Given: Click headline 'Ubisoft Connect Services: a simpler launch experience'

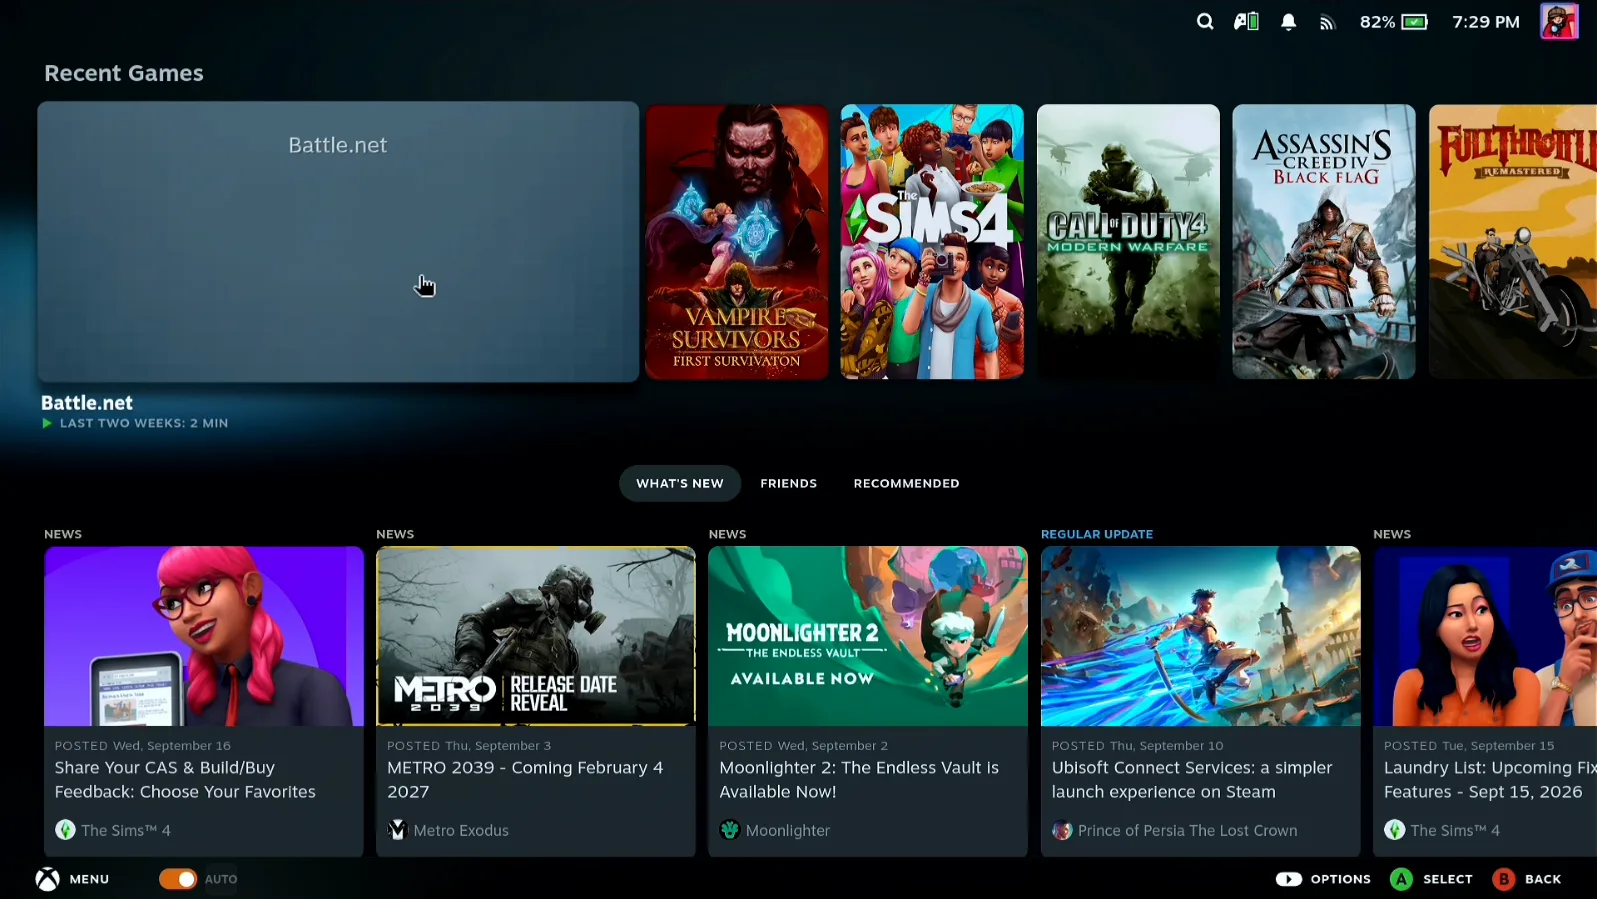Looking at the screenshot, I should tap(1192, 779).
